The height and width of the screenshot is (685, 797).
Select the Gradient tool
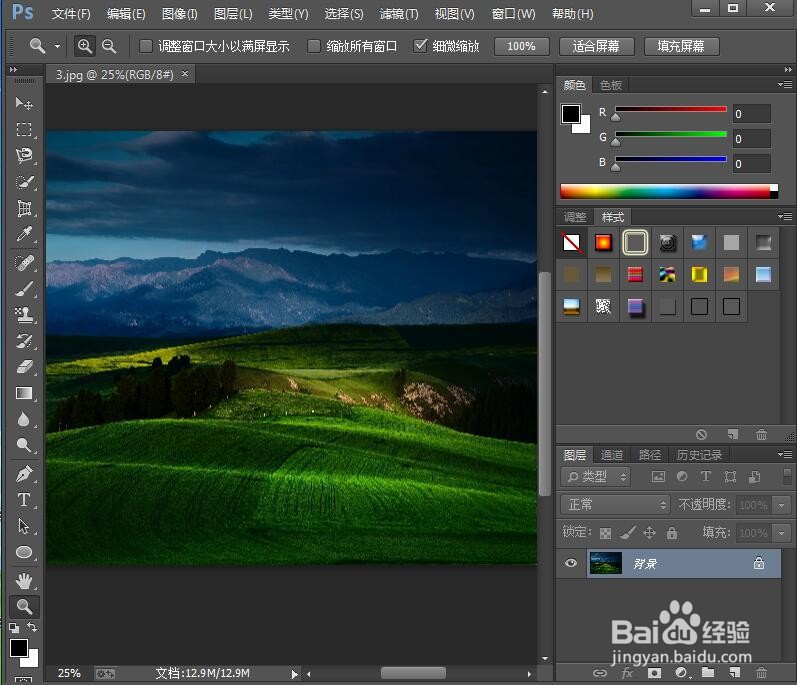pyautogui.click(x=23, y=393)
